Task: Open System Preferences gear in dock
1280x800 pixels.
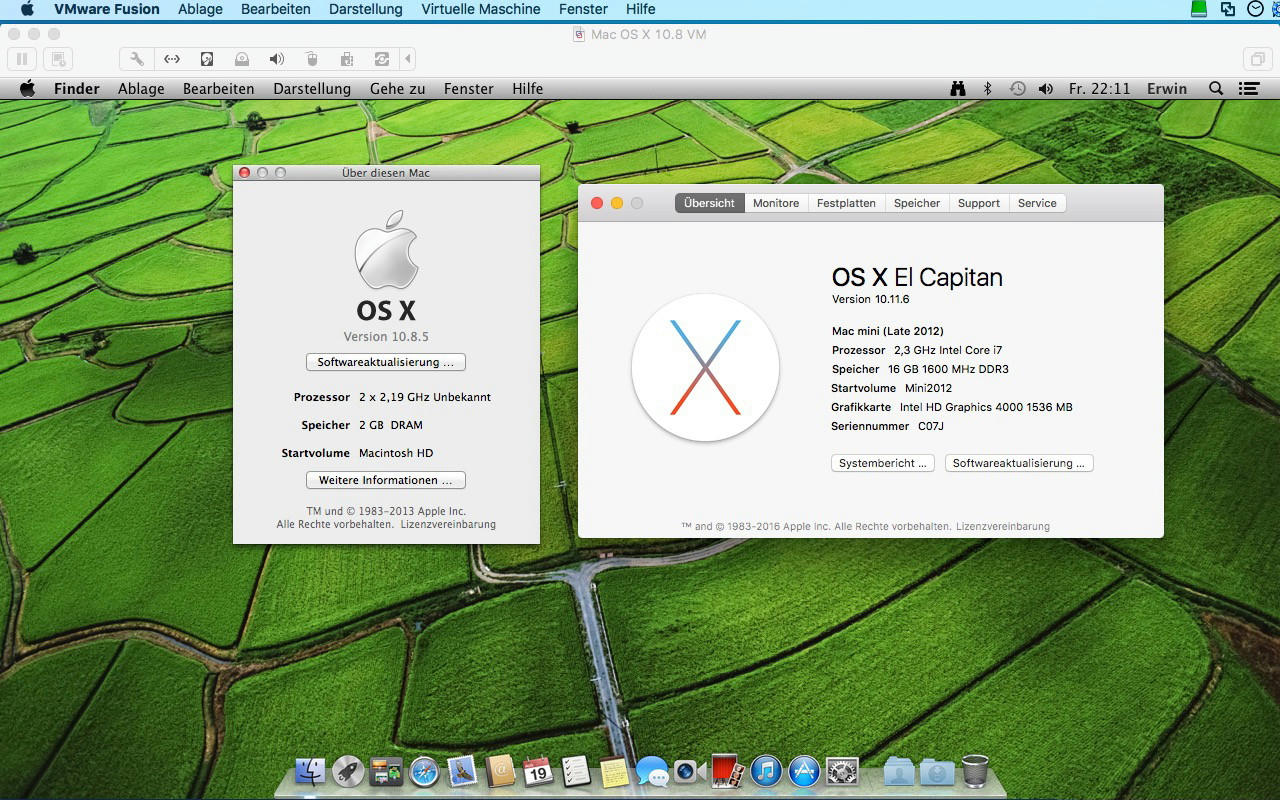Action: (x=842, y=771)
